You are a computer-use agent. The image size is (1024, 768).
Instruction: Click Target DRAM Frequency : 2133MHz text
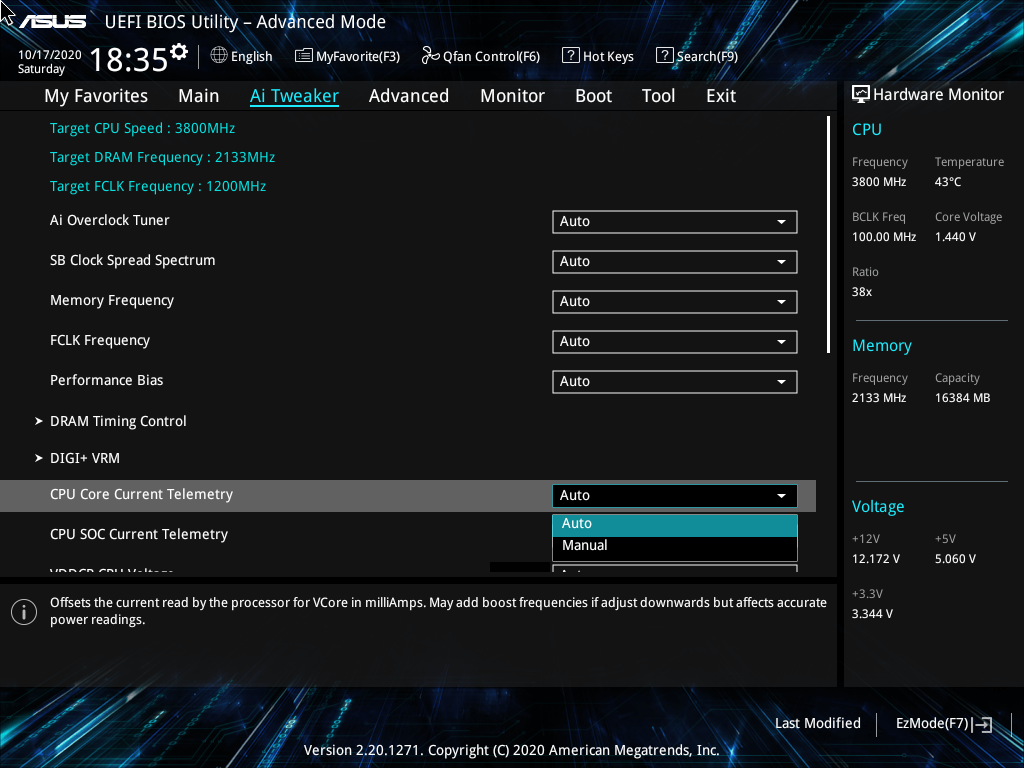point(162,157)
